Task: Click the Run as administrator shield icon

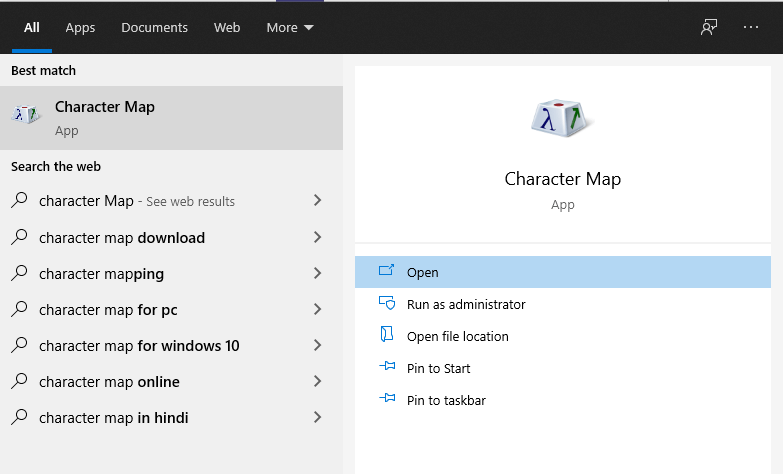Action: [x=387, y=304]
